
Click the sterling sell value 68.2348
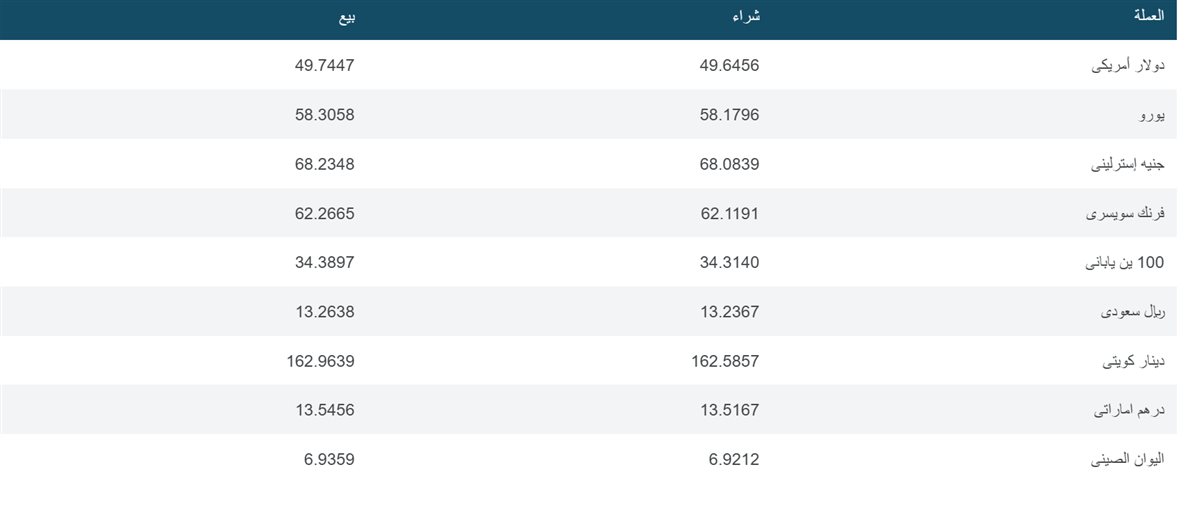[324, 164]
